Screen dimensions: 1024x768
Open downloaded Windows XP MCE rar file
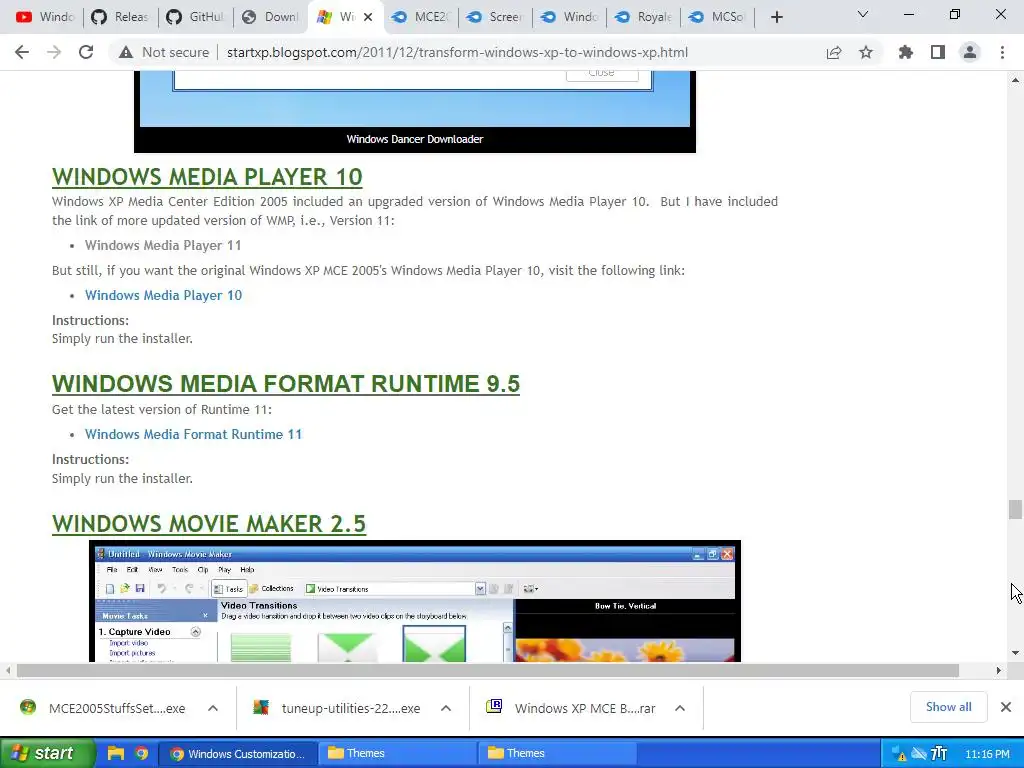(x=571, y=708)
